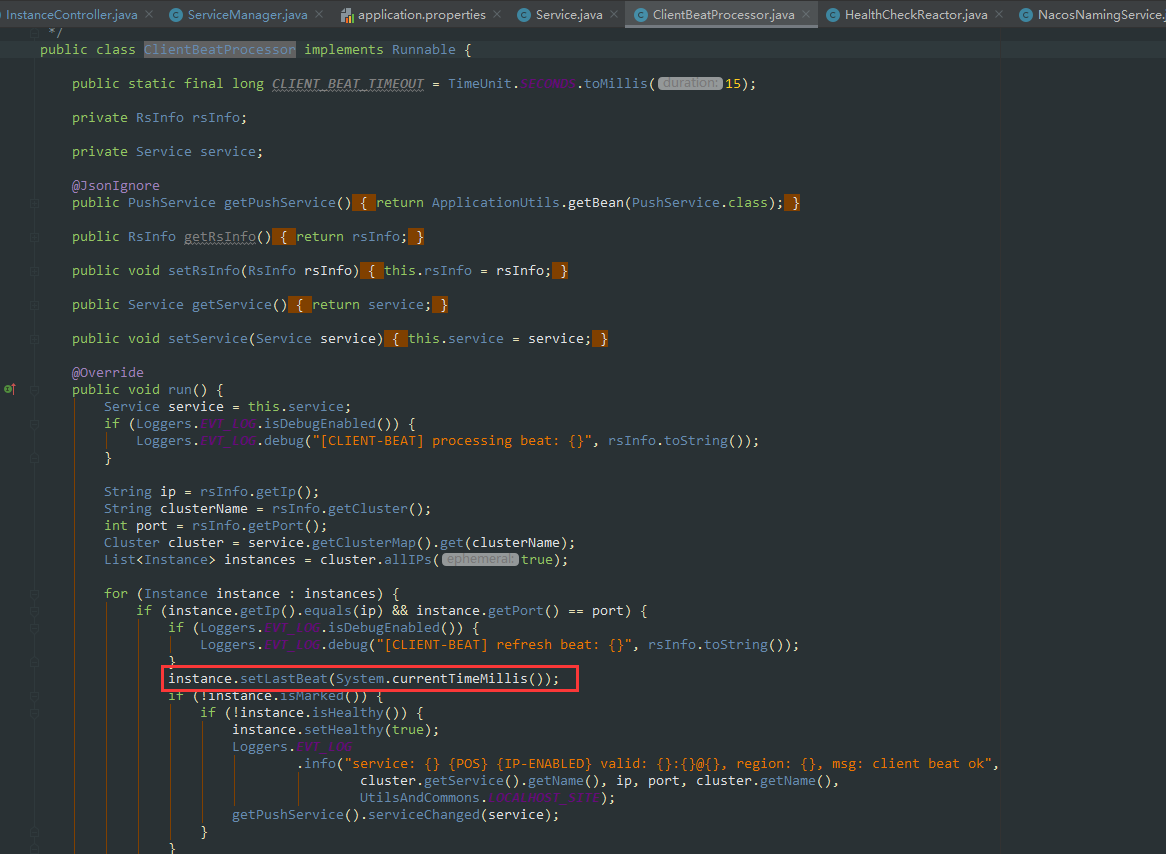This screenshot has height=854, width=1166.
Task: Close the HealthCheckReactor.java tab
Action: coord(999,14)
